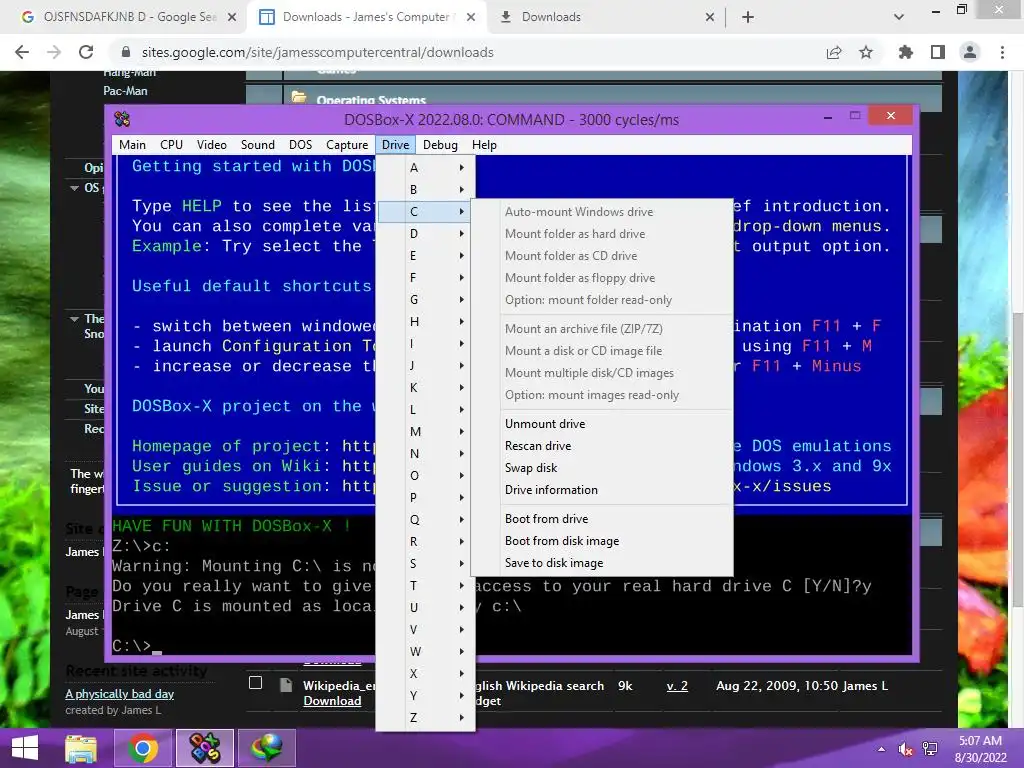Screen dimensions: 1024x768
Task: Click the Wikipedia Download link
Action: pos(332,701)
